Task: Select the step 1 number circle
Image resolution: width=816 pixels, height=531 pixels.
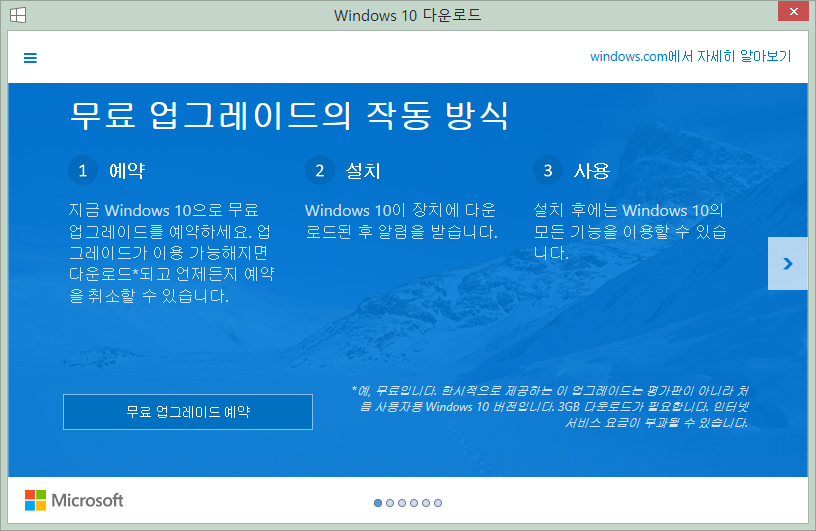Action: click(x=83, y=170)
